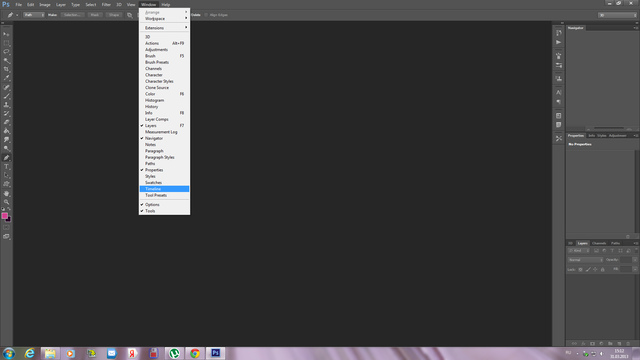Expand the Workspace submenu

pos(164,19)
